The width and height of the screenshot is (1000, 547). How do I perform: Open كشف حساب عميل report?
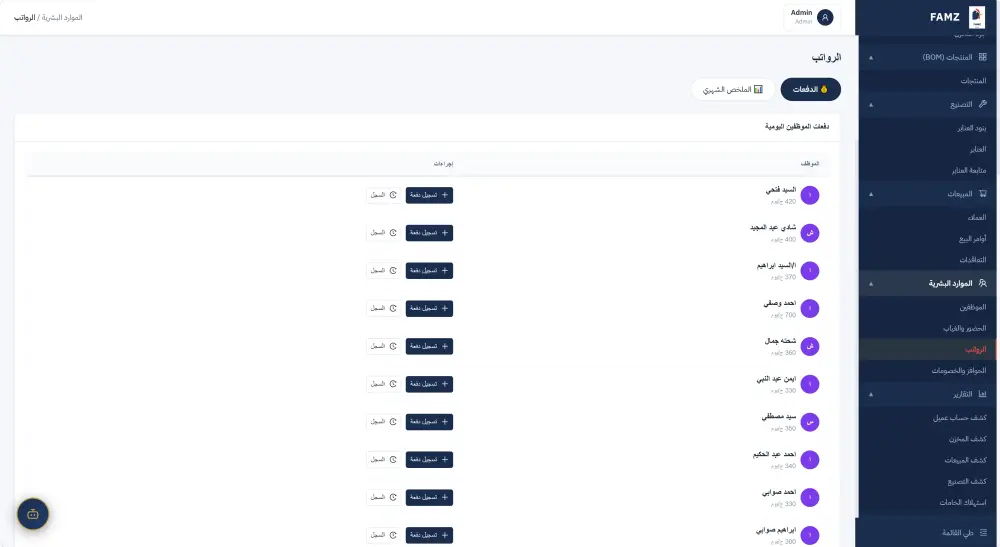point(959,418)
